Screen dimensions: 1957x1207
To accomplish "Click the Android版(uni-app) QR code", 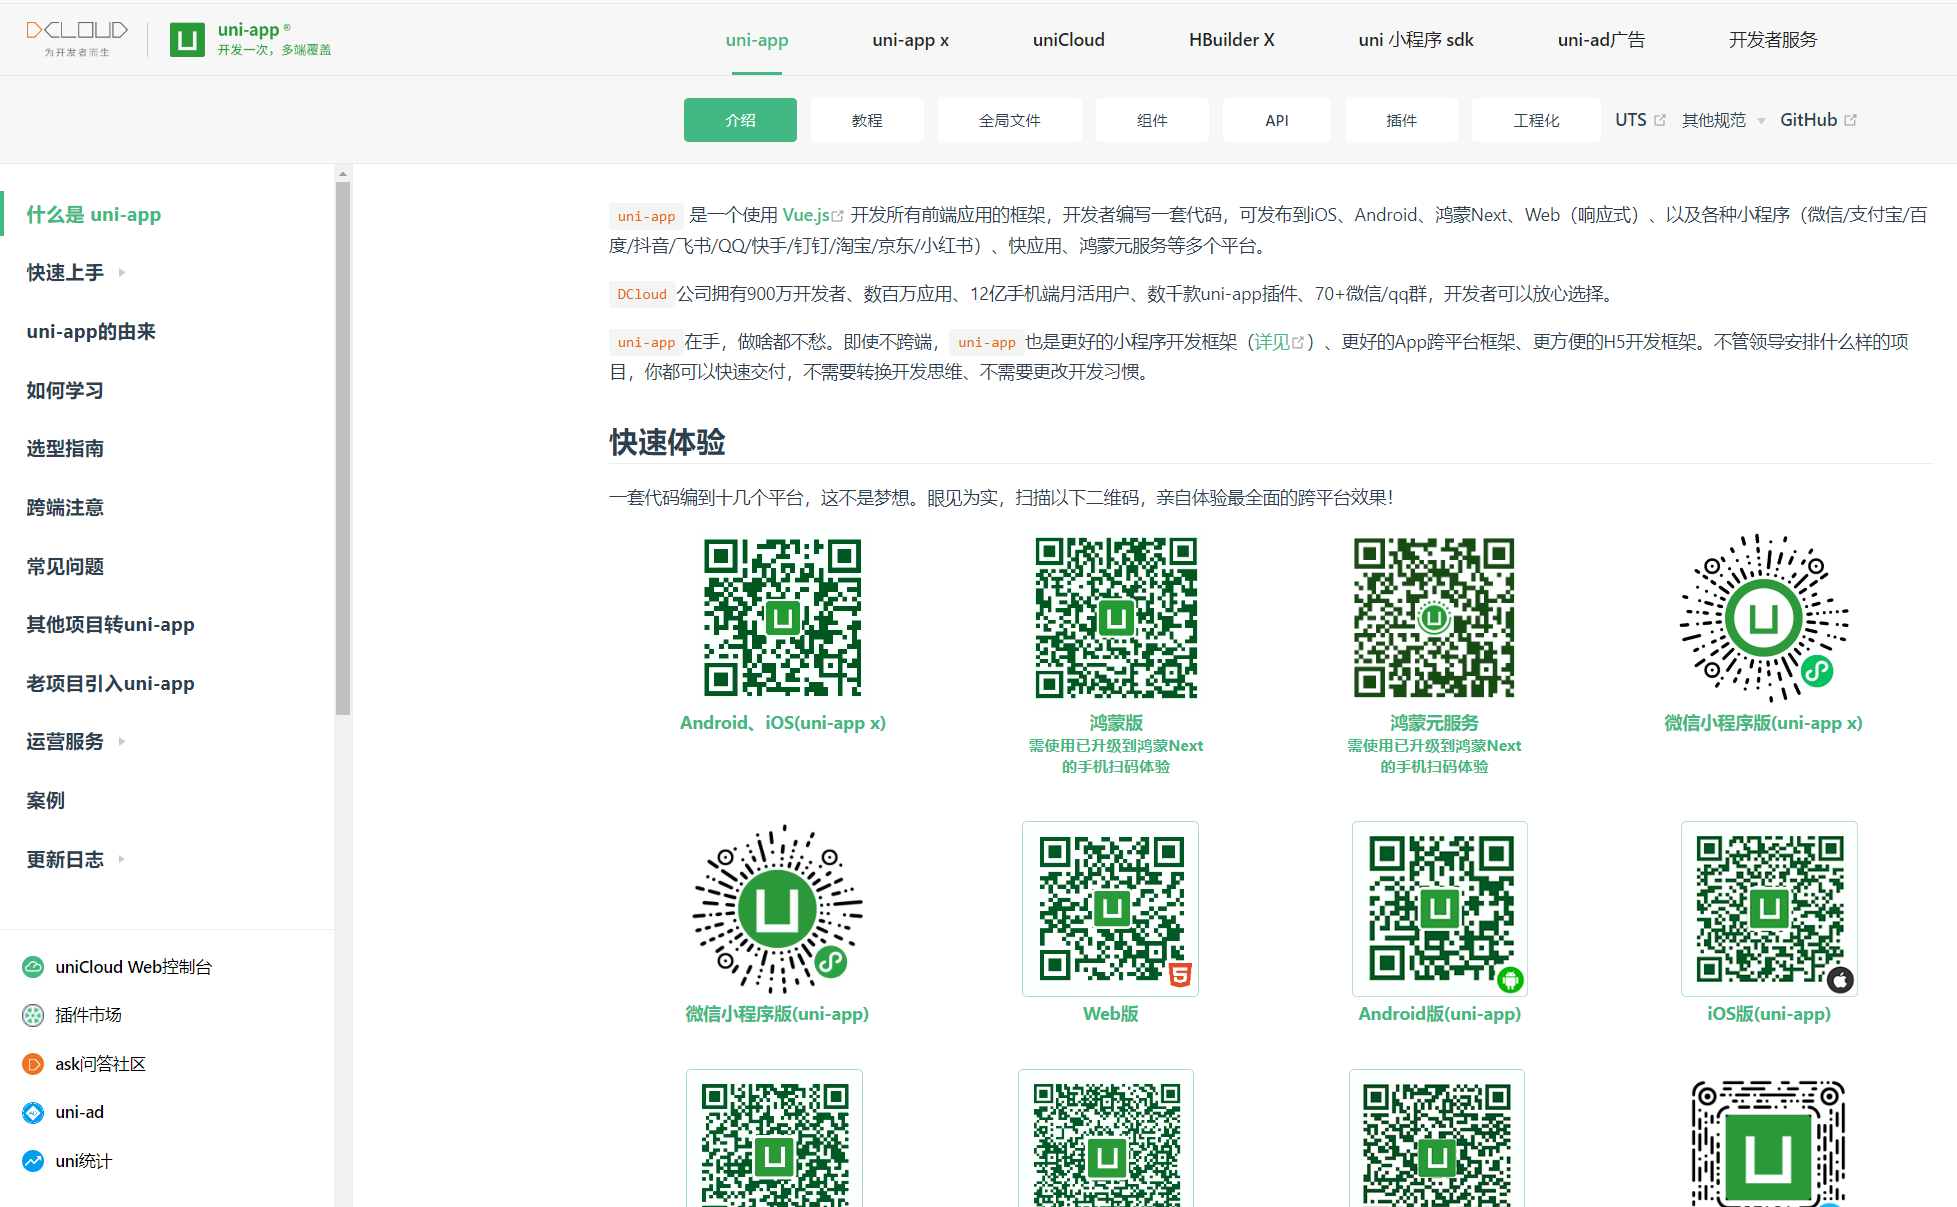I will [1440, 909].
